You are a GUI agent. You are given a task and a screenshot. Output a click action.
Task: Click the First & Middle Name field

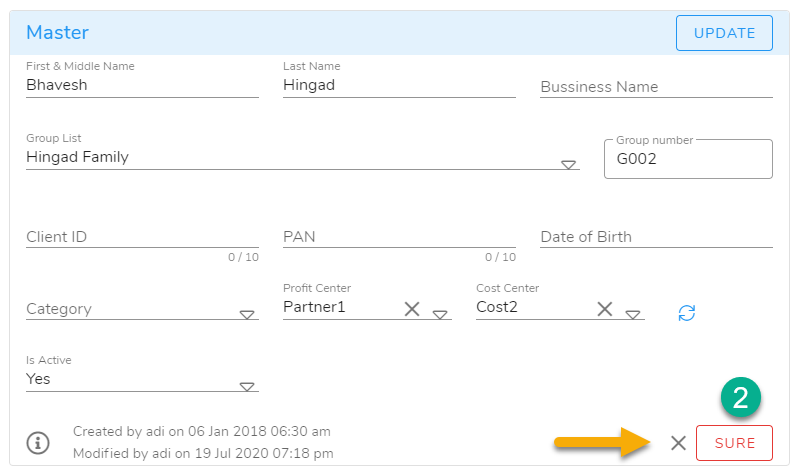point(141,86)
